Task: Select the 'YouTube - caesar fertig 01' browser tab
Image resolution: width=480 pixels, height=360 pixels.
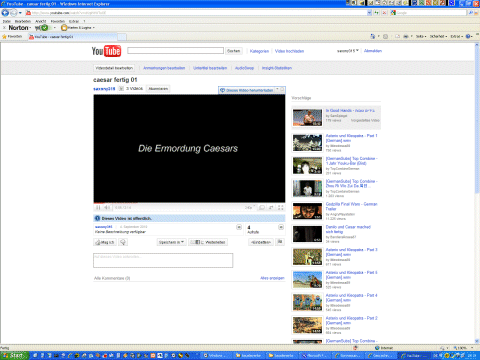Action: 73,37
